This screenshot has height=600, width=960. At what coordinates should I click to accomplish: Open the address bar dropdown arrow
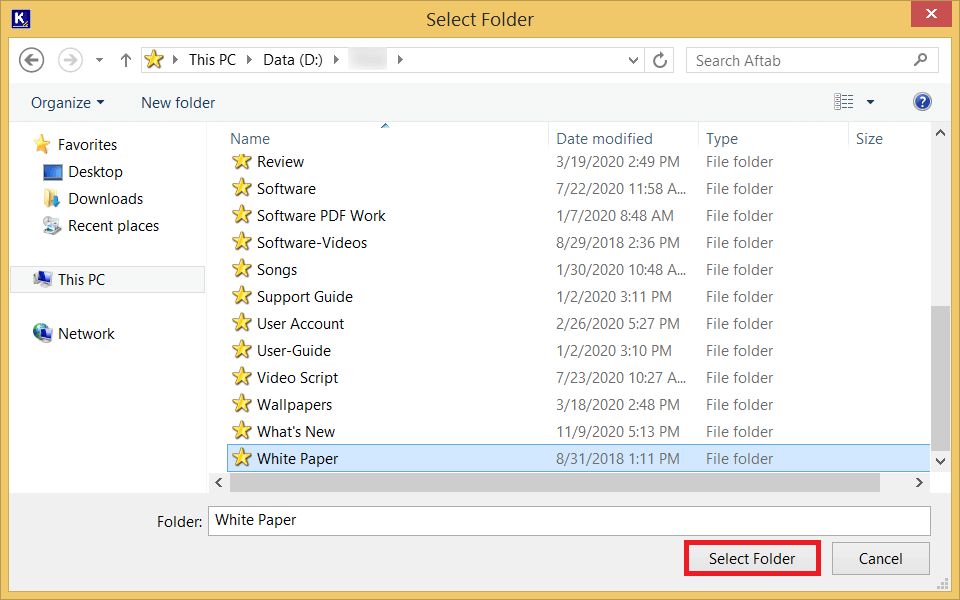[x=633, y=60]
